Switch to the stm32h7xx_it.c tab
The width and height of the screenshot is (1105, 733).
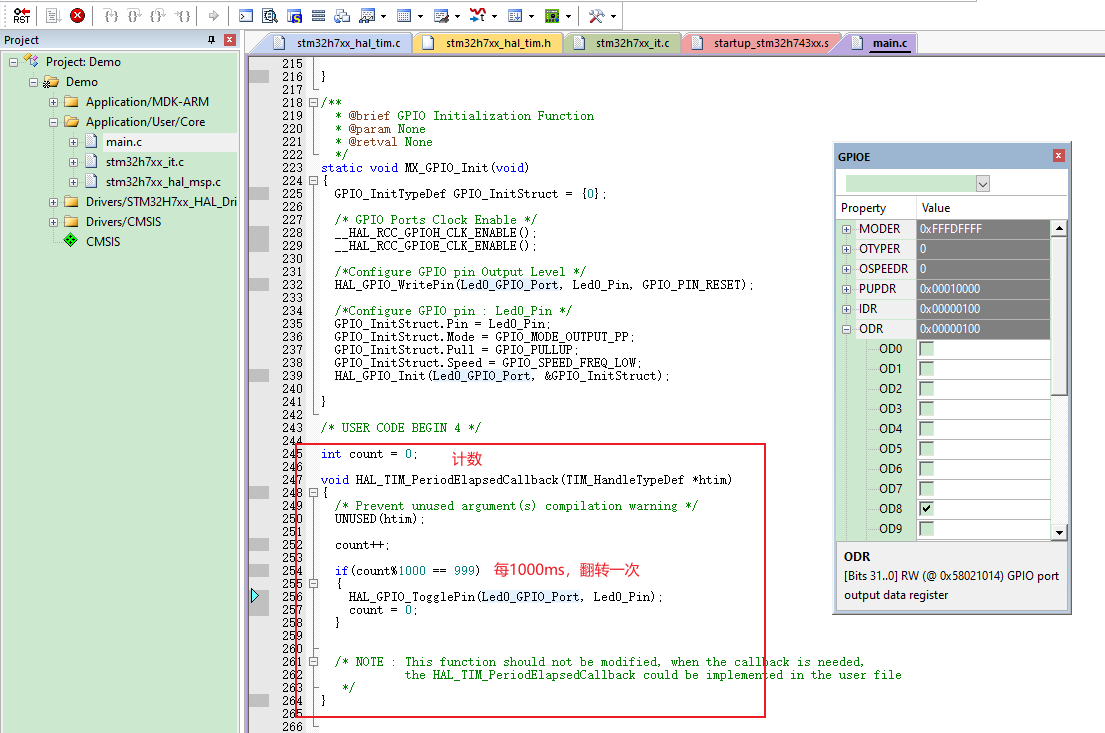623,43
